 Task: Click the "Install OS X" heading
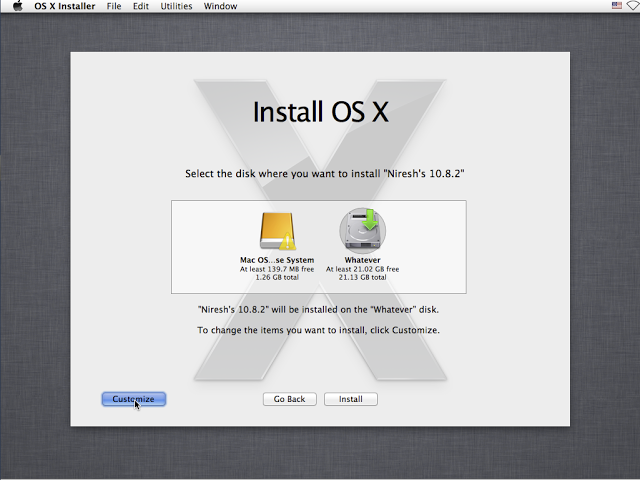pos(319,111)
